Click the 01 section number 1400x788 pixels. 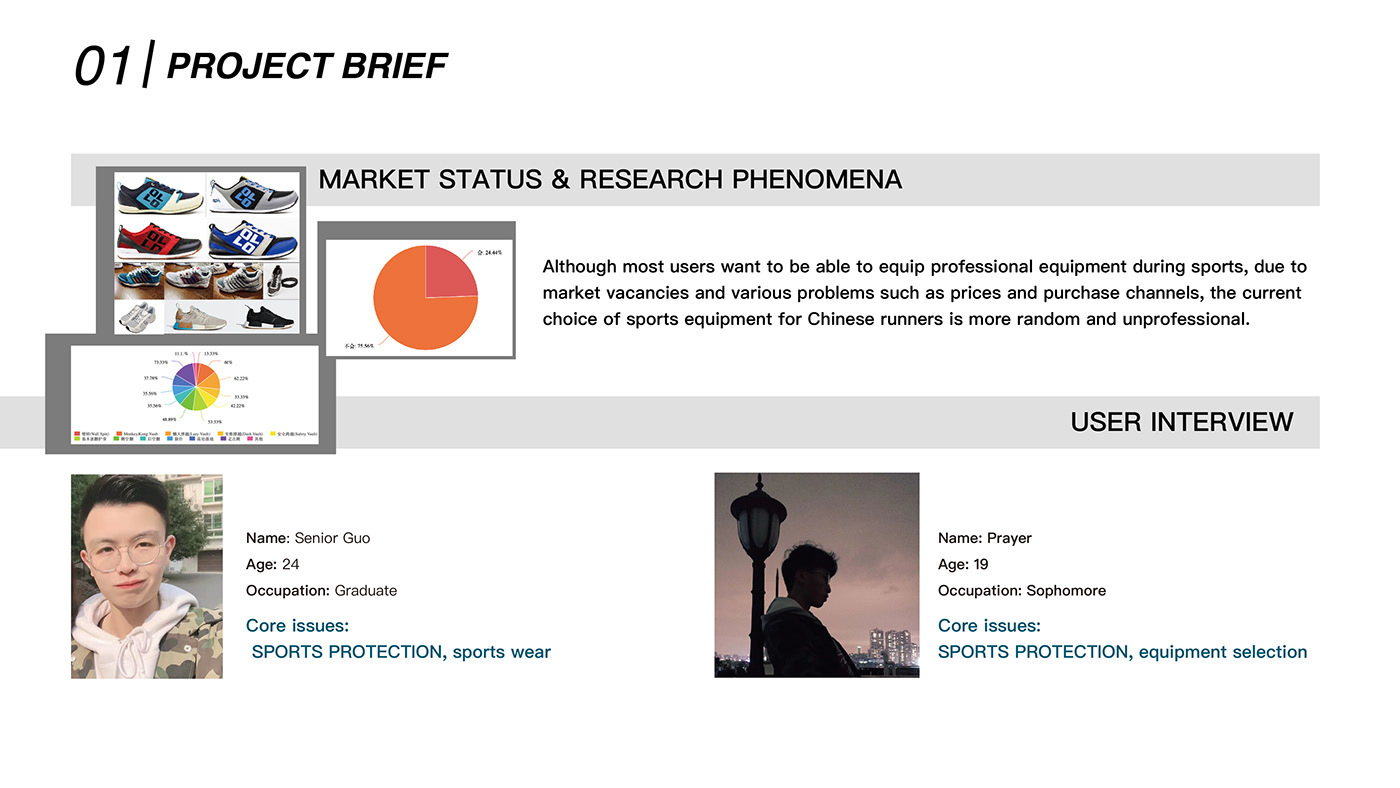click(x=103, y=66)
